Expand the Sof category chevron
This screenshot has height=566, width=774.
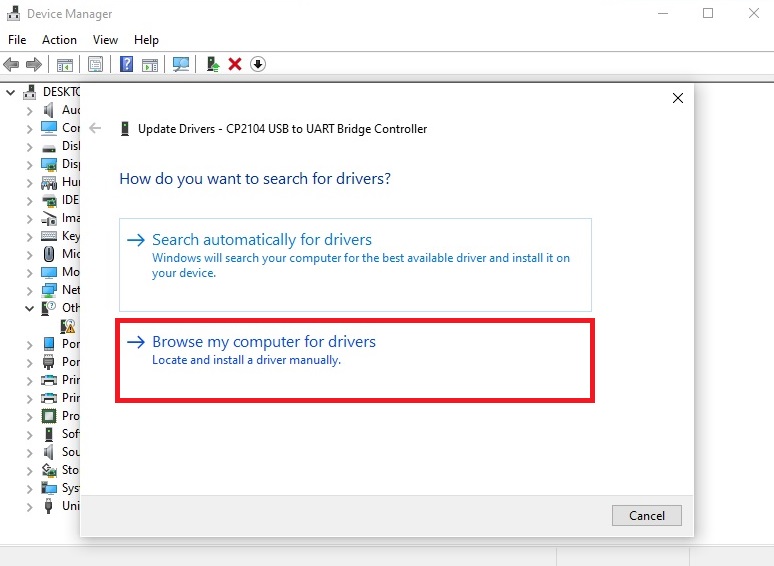tap(30, 435)
